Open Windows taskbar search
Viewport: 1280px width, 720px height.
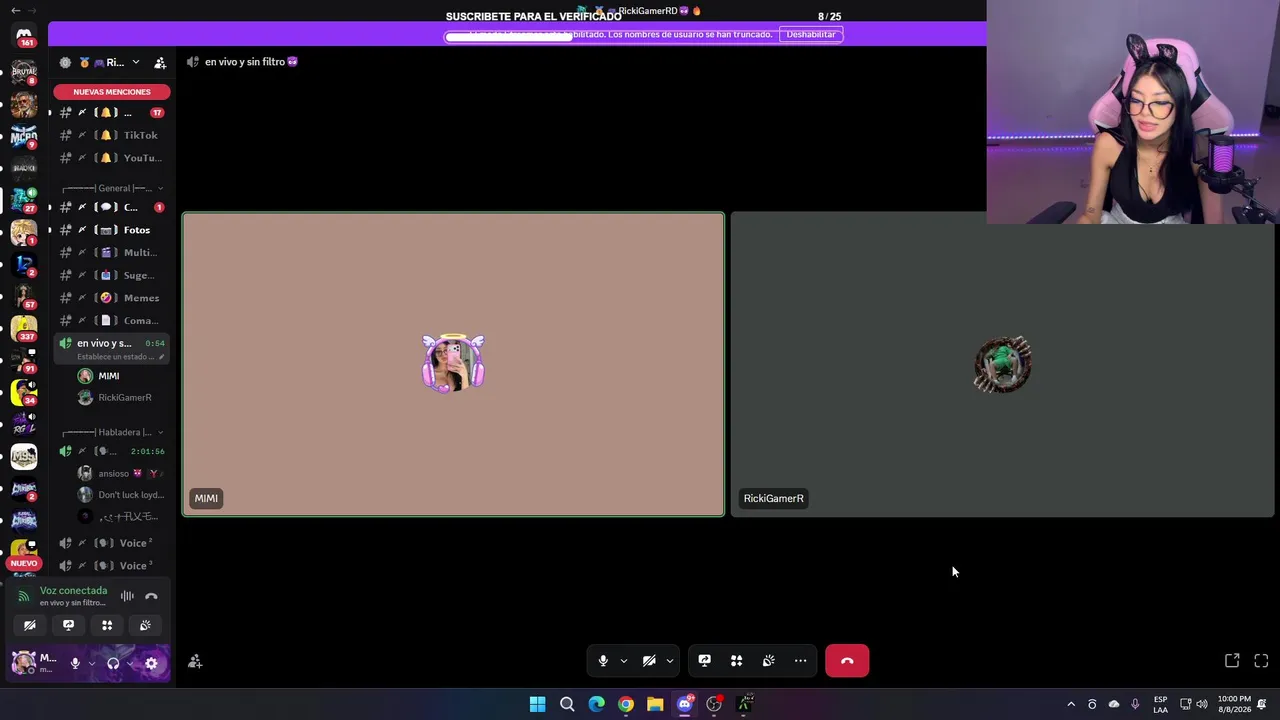[x=567, y=704]
